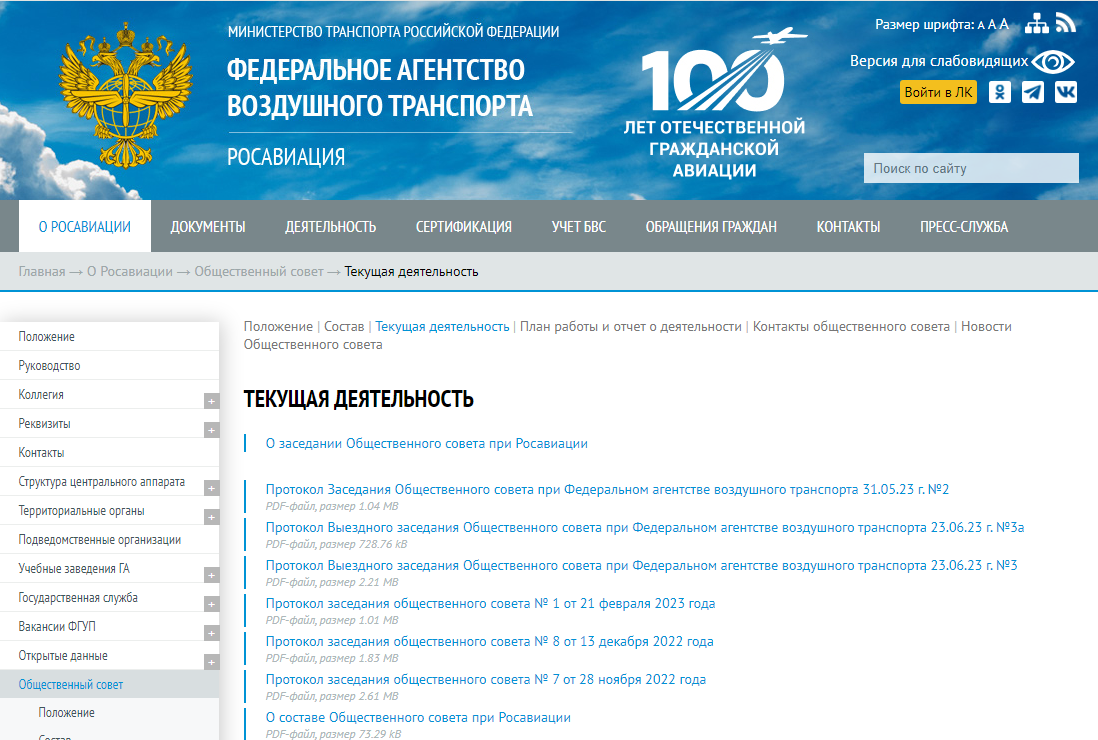The width and height of the screenshot is (1098, 740).
Task: Go to 'О Росавиации' in the breadcrumb
Action: (x=130, y=272)
